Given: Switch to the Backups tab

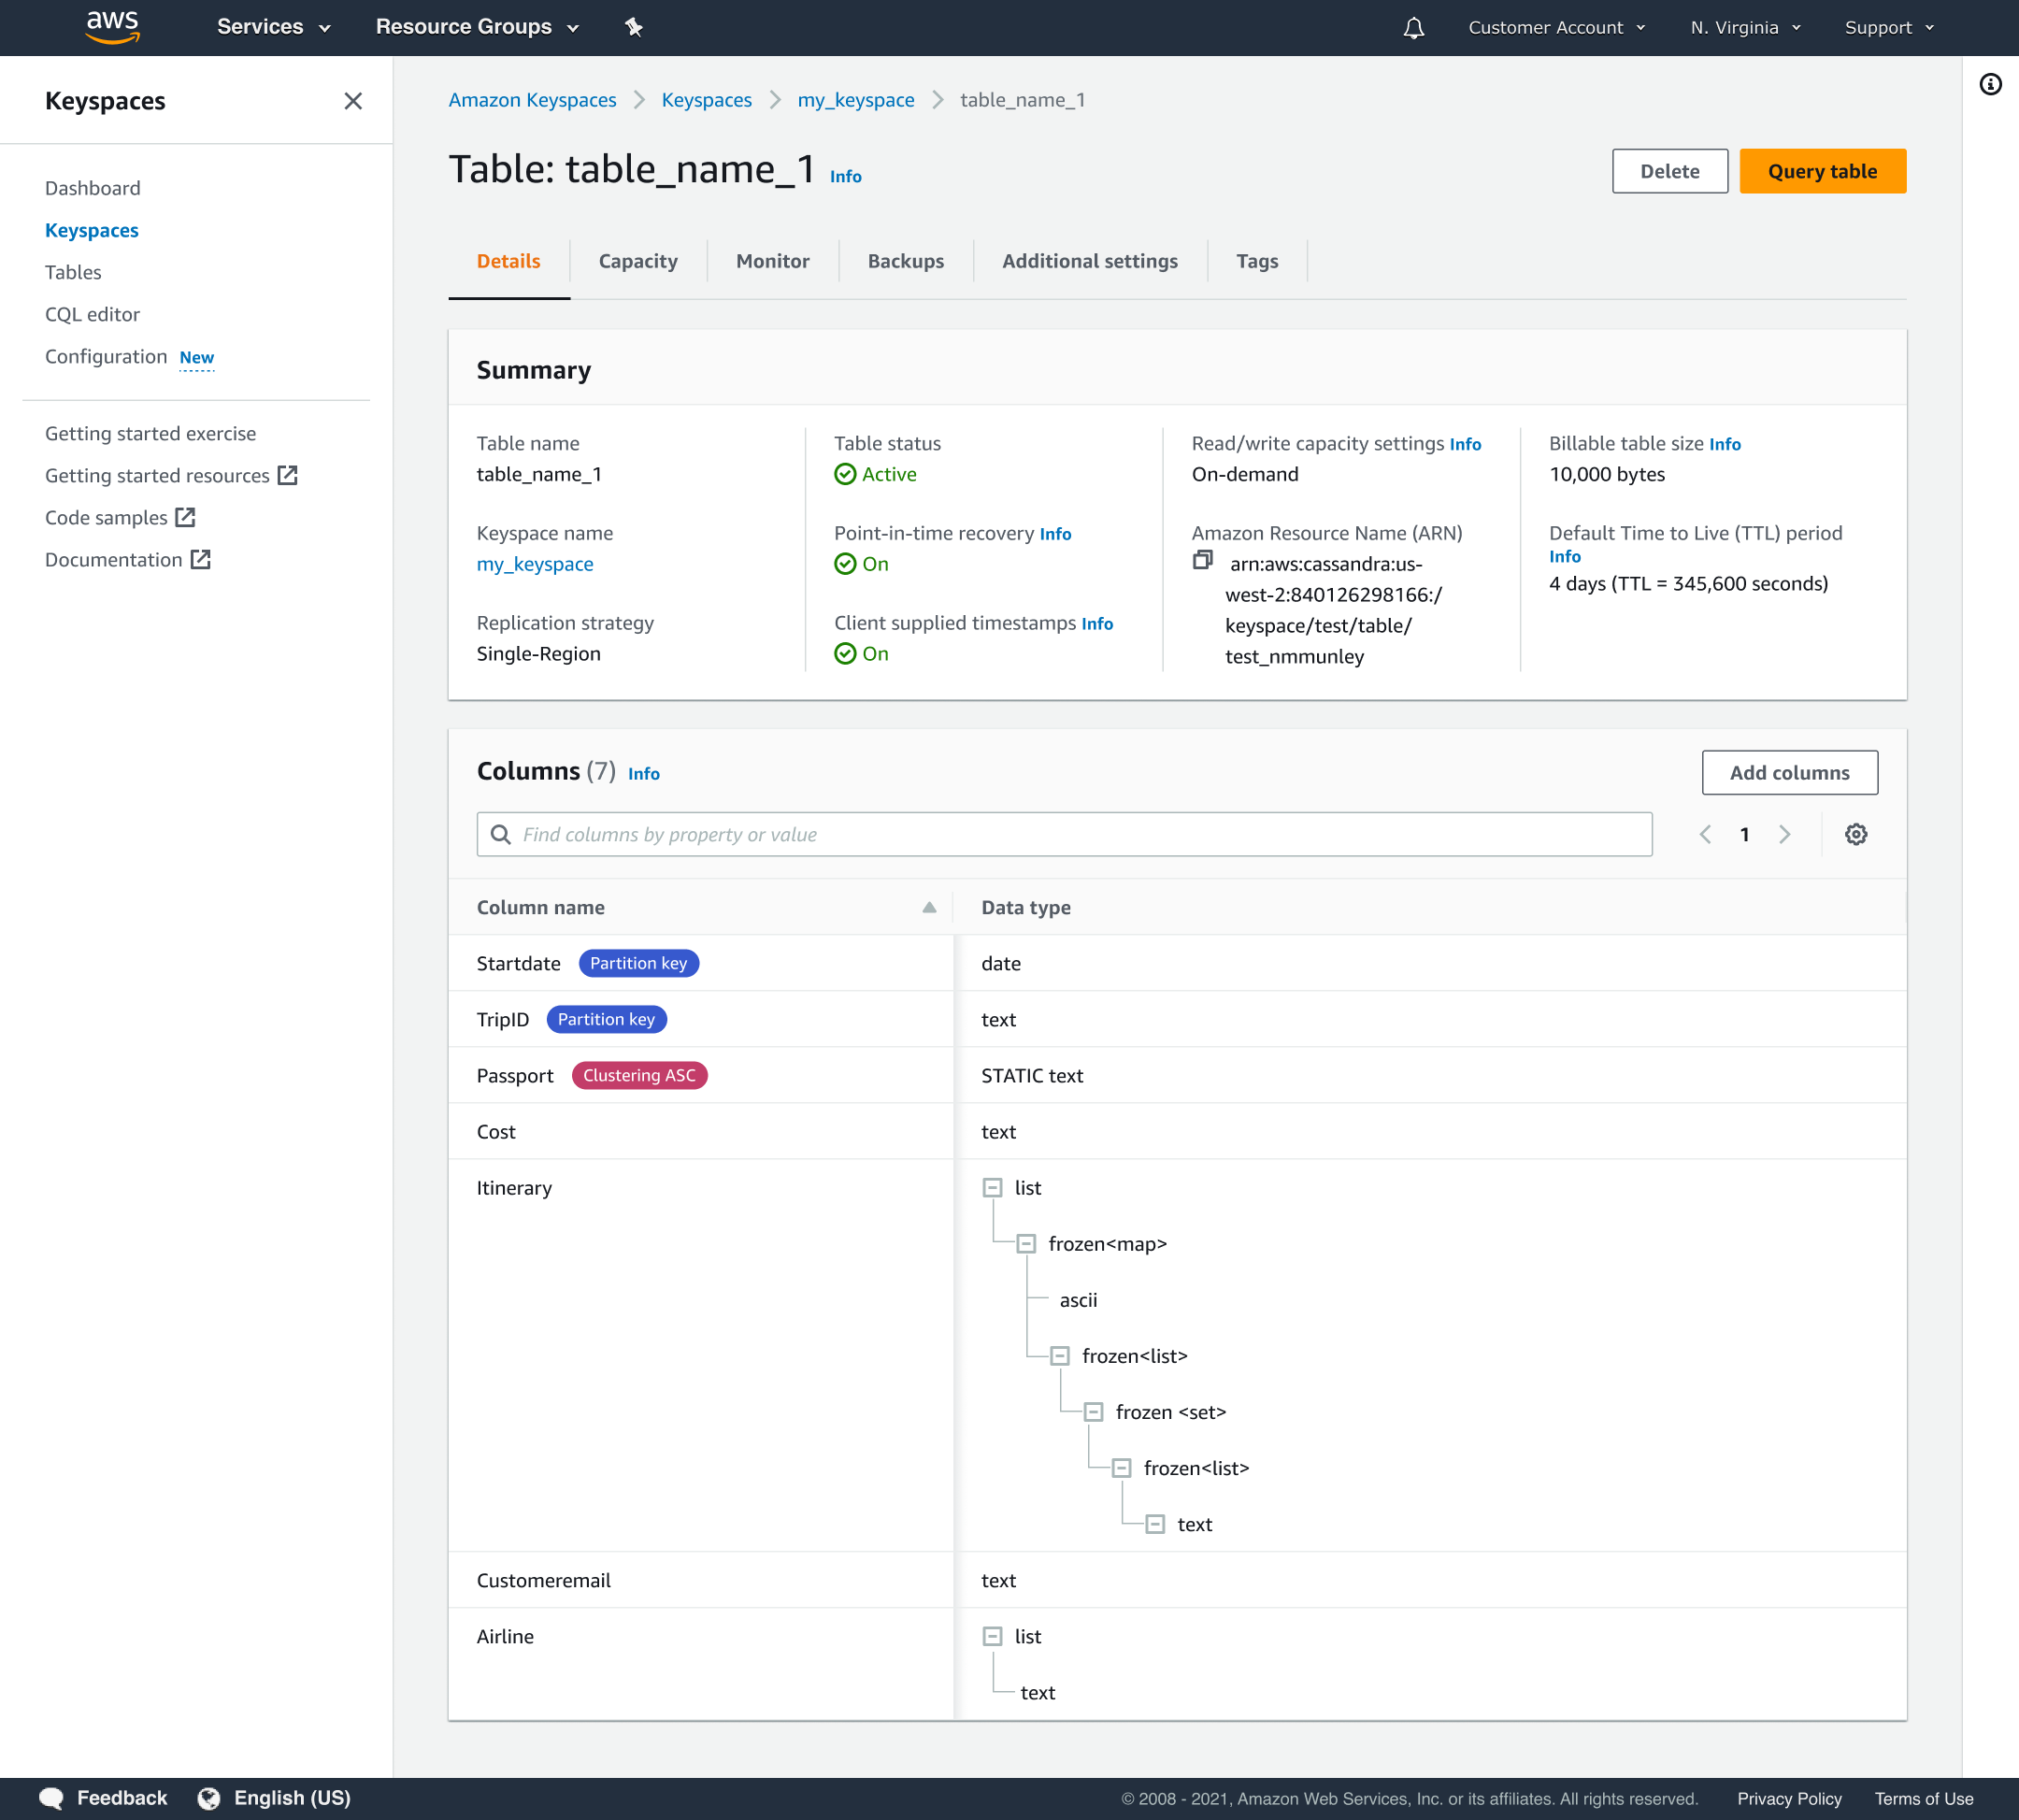Looking at the screenshot, I should [x=905, y=261].
